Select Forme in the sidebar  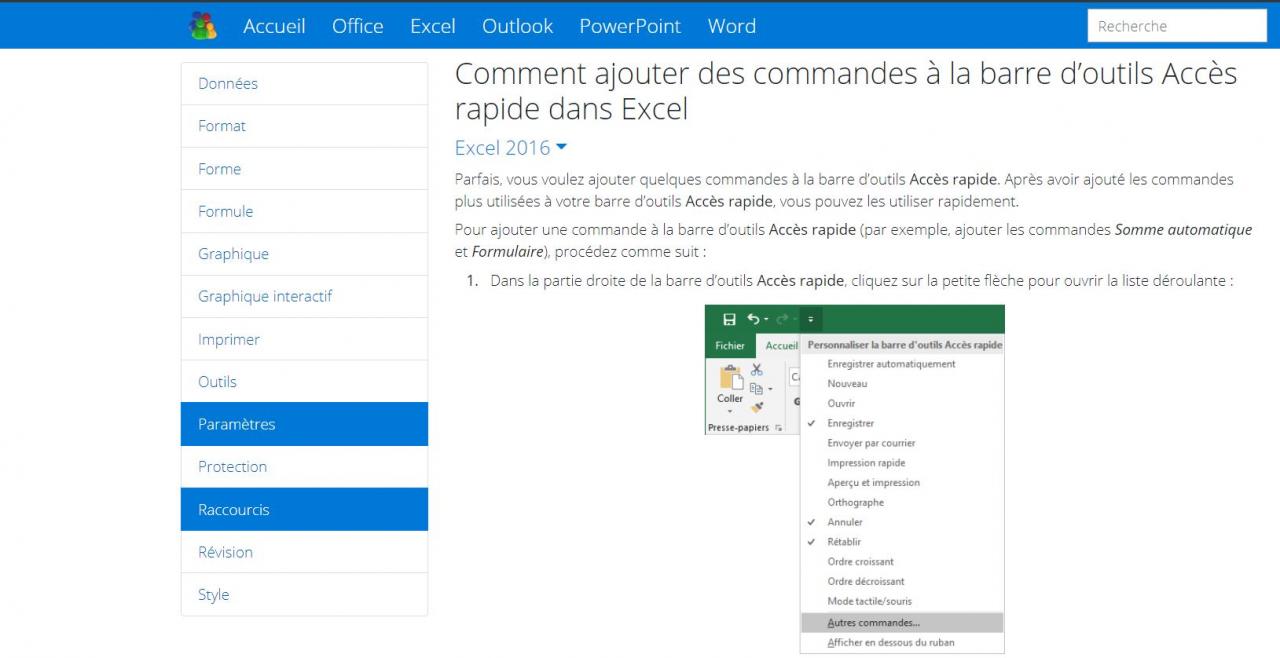click(x=304, y=169)
